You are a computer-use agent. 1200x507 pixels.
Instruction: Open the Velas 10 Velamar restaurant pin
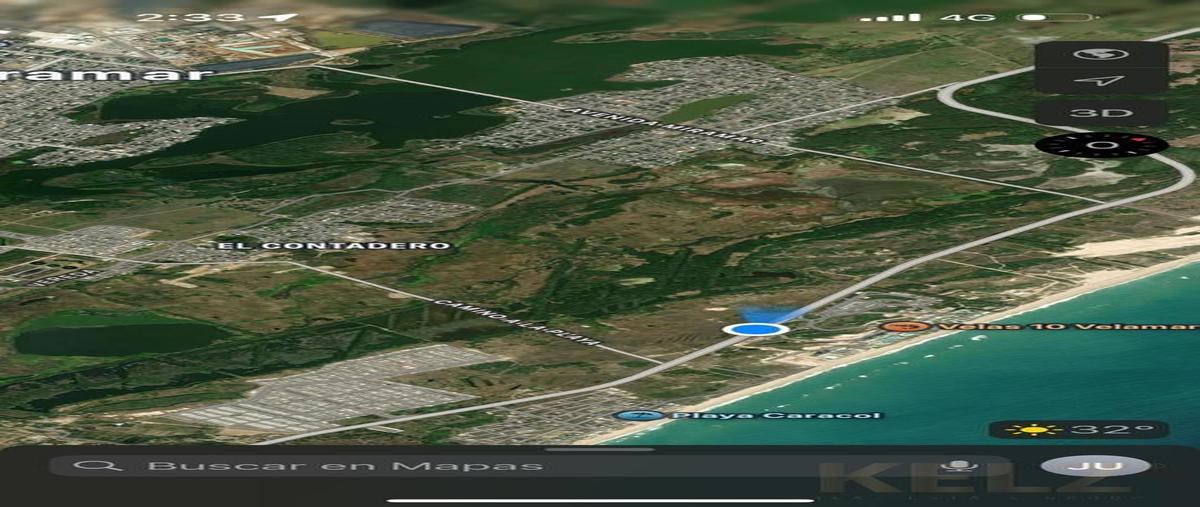coord(906,326)
